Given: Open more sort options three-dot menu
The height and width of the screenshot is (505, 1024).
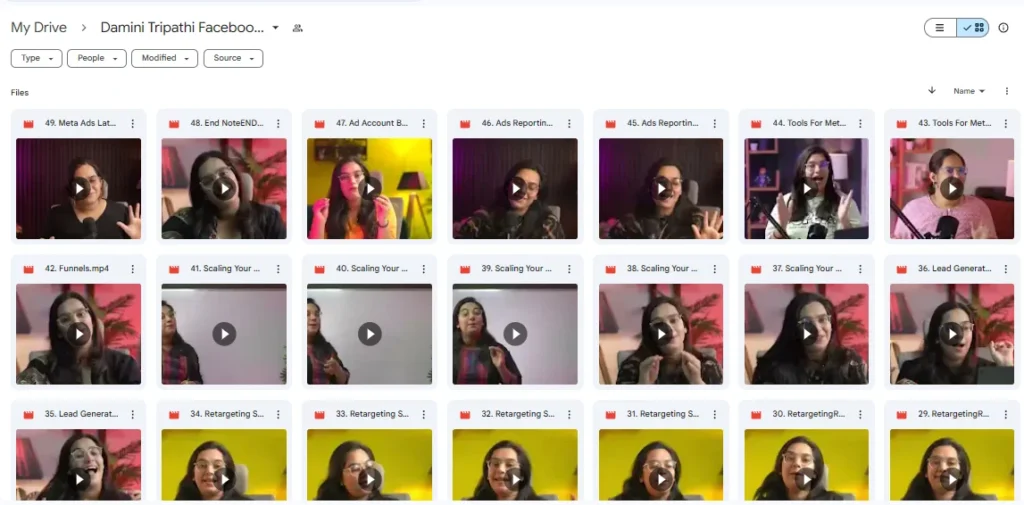Looking at the screenshot, I should [x=1006, y=91].
